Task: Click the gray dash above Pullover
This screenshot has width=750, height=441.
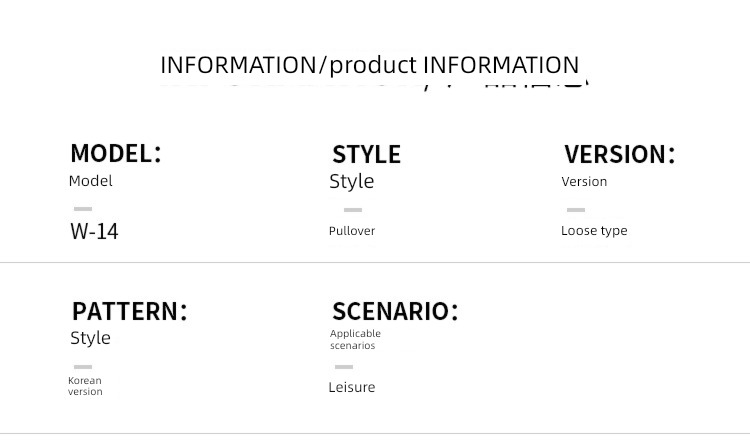Action: [353, 209]
